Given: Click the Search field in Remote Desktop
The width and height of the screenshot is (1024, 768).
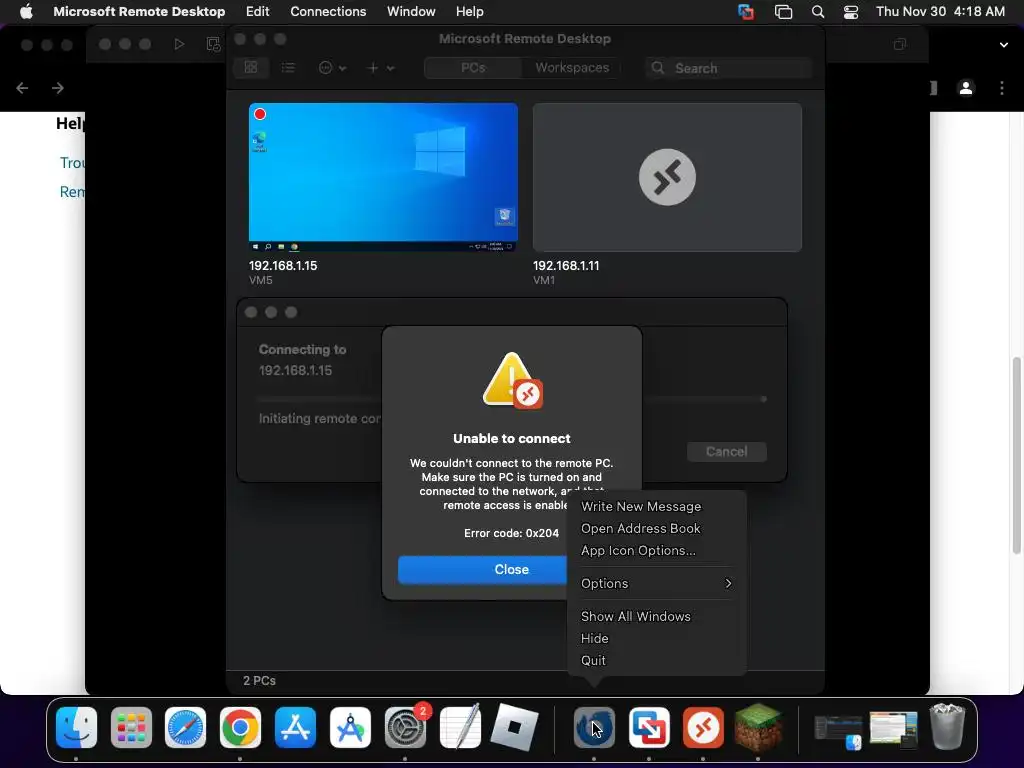Looking at the screenshot, I should pos(728,68).
